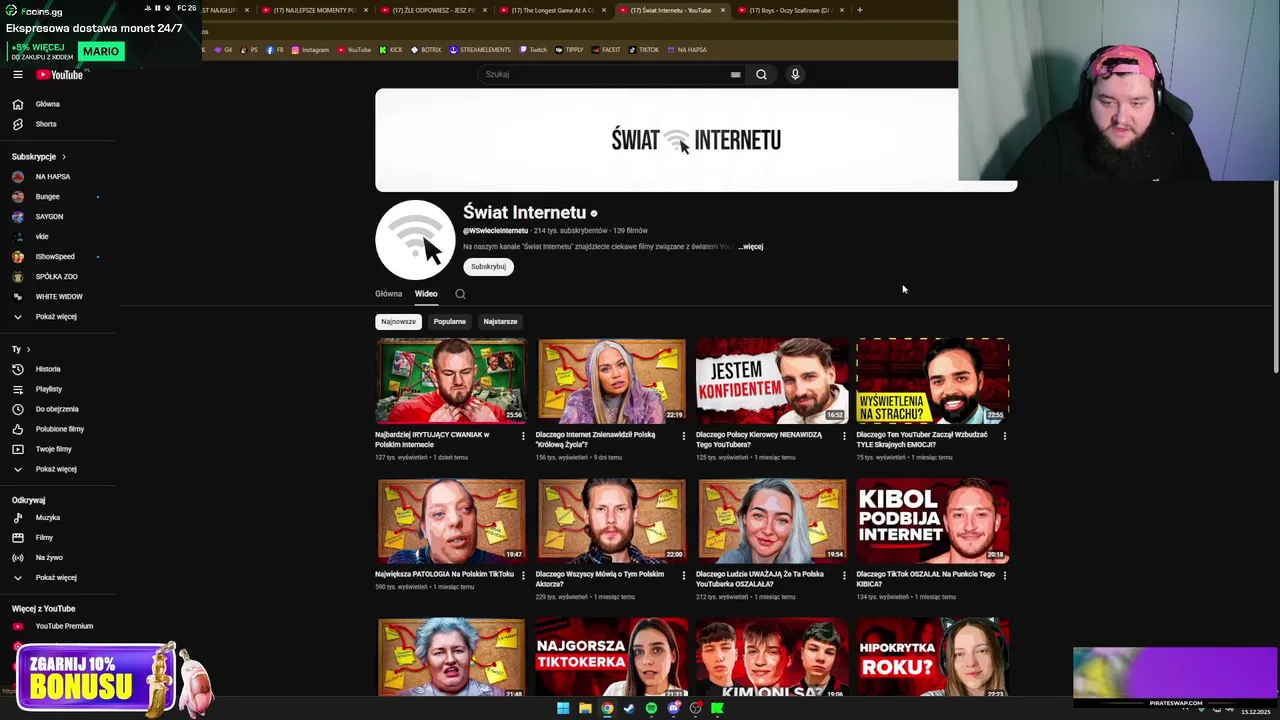Select the Popularne filter chip
Screen dimensions: 1280x720
(x=450, y=322)
